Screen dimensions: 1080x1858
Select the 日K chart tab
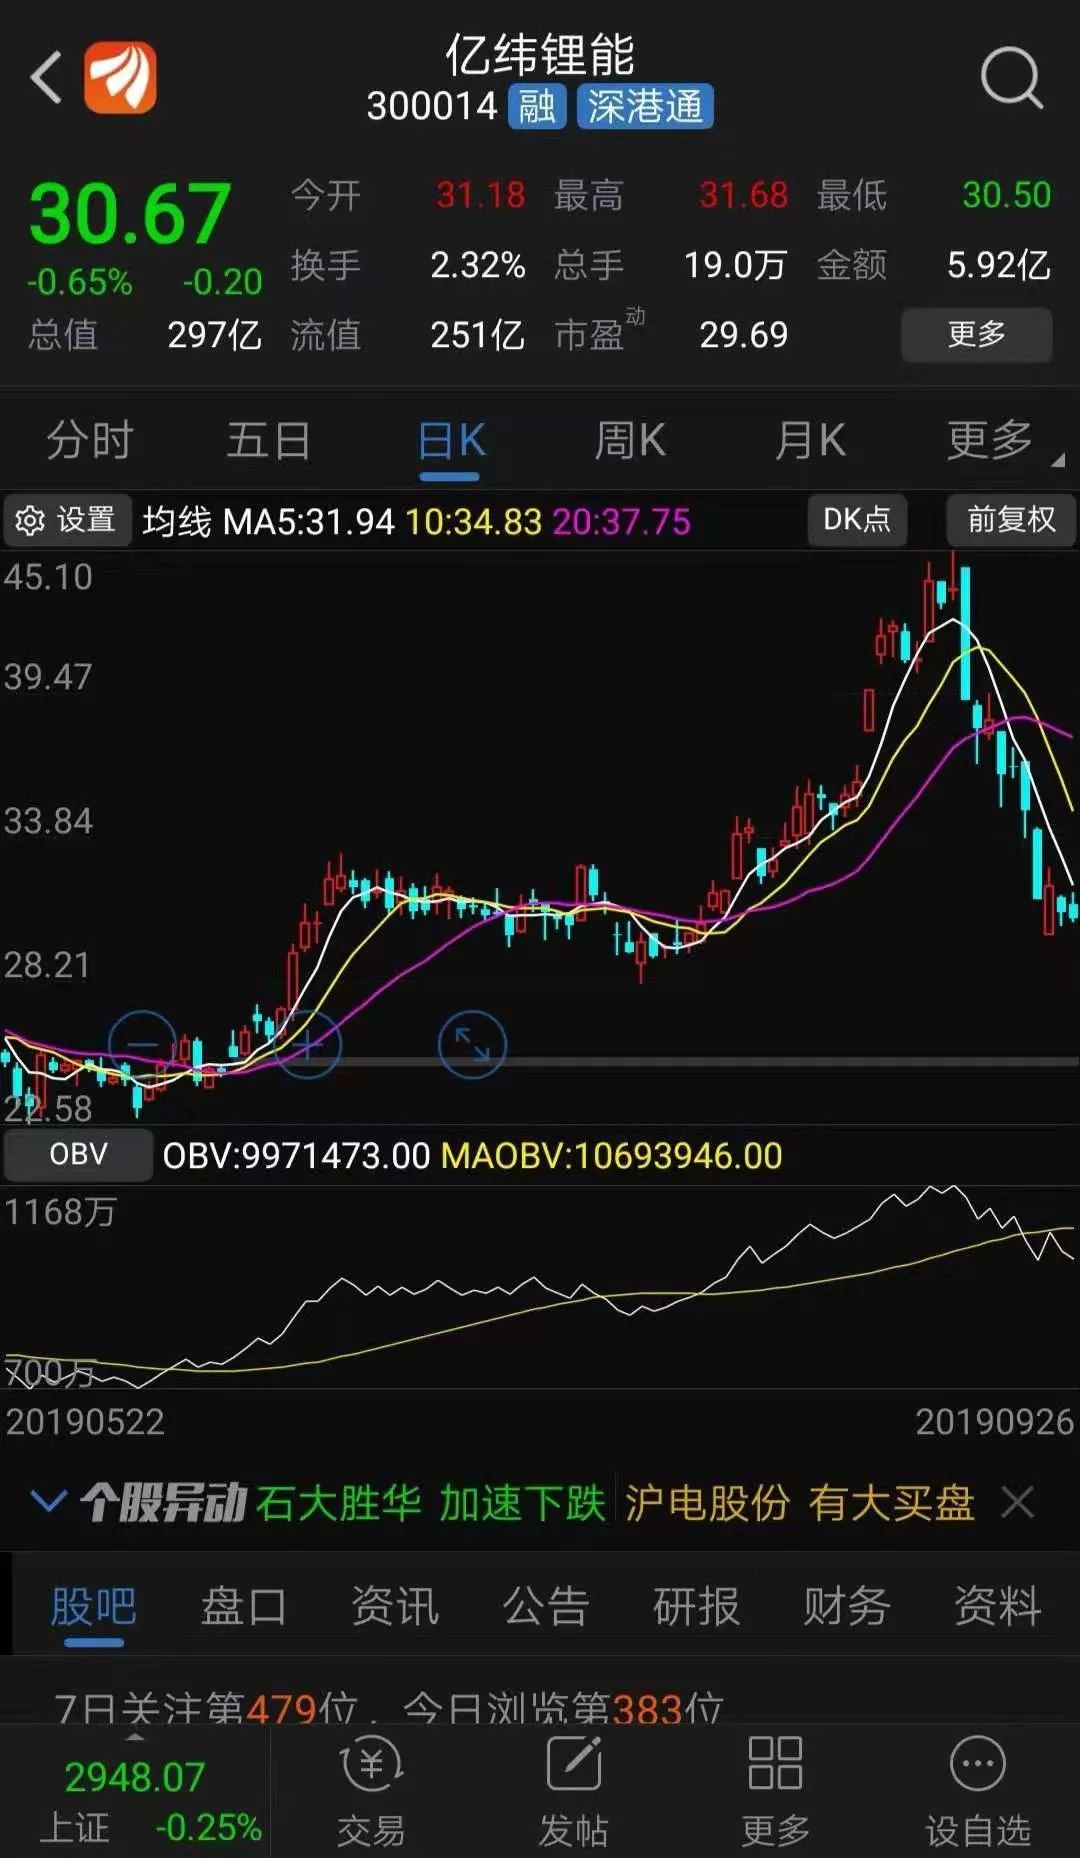pyautogui.click(x=451, y=440)
